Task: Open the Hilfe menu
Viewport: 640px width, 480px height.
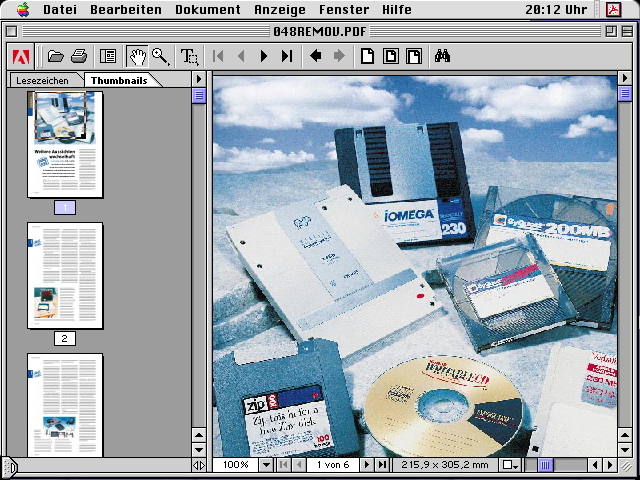Action: pos(397,9)
